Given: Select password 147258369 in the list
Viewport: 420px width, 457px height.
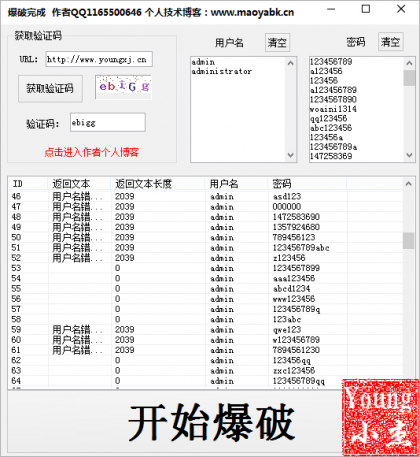Looking at the screenshot, I should coord(331,156).
